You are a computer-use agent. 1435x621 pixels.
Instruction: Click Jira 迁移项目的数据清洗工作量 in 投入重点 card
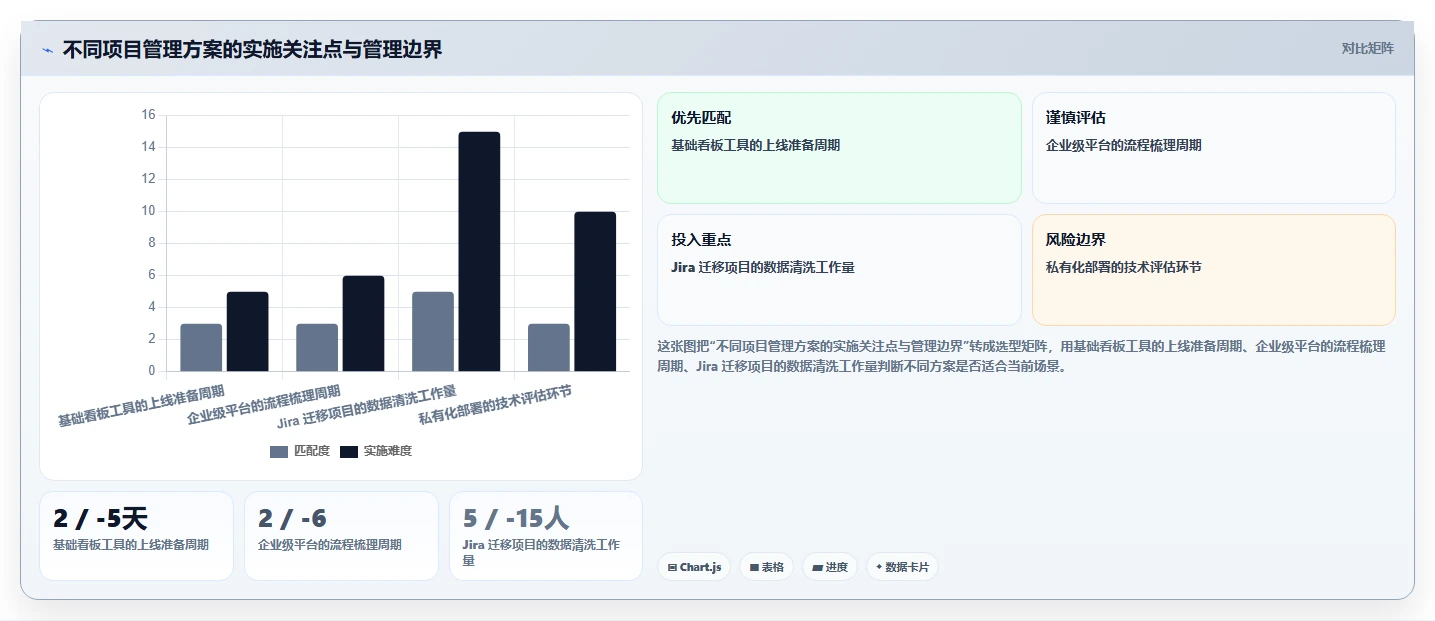tap(763, 267)
